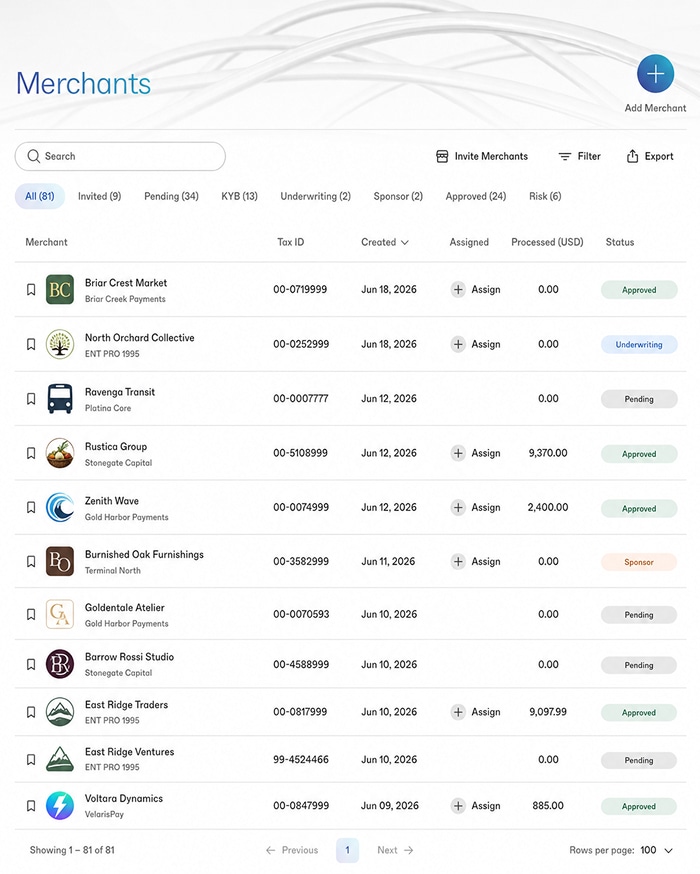Bookmark Burnished Oak Furnishings
The height and width of the screenshot is (874, 700).
[31, 561]
